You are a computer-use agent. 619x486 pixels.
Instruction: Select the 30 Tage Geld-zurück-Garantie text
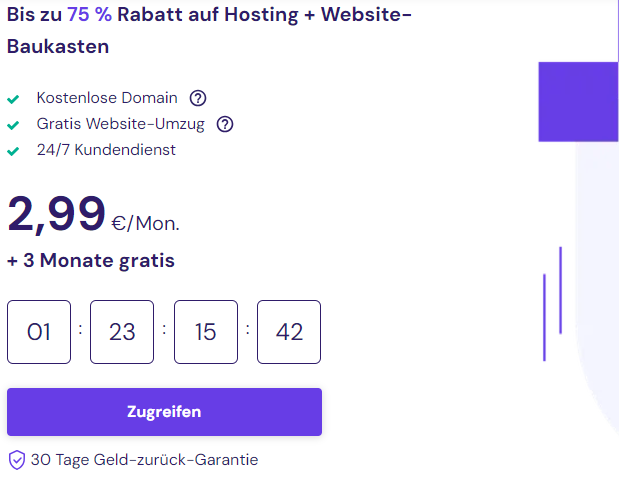[144, 460]
